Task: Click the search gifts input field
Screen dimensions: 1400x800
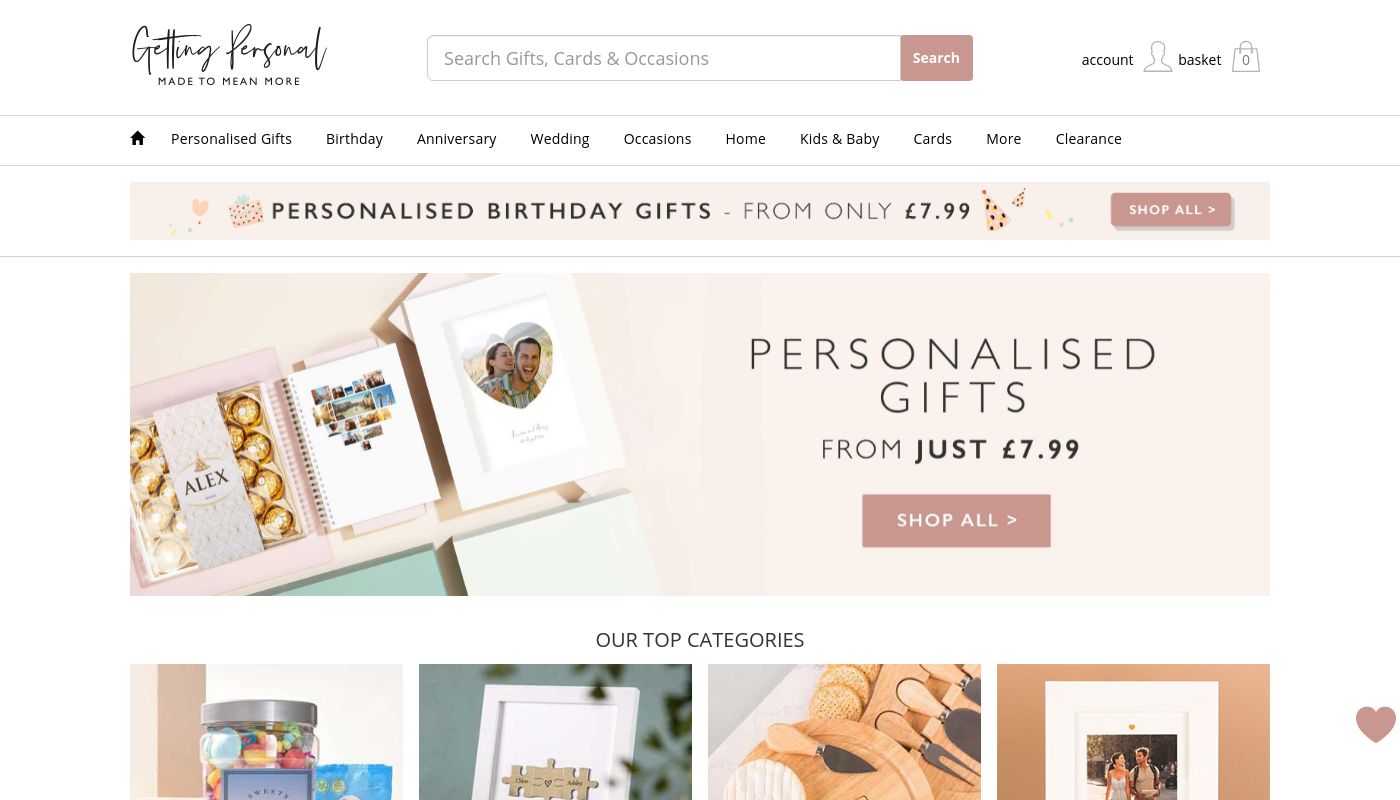Action: tap(664, 58)
